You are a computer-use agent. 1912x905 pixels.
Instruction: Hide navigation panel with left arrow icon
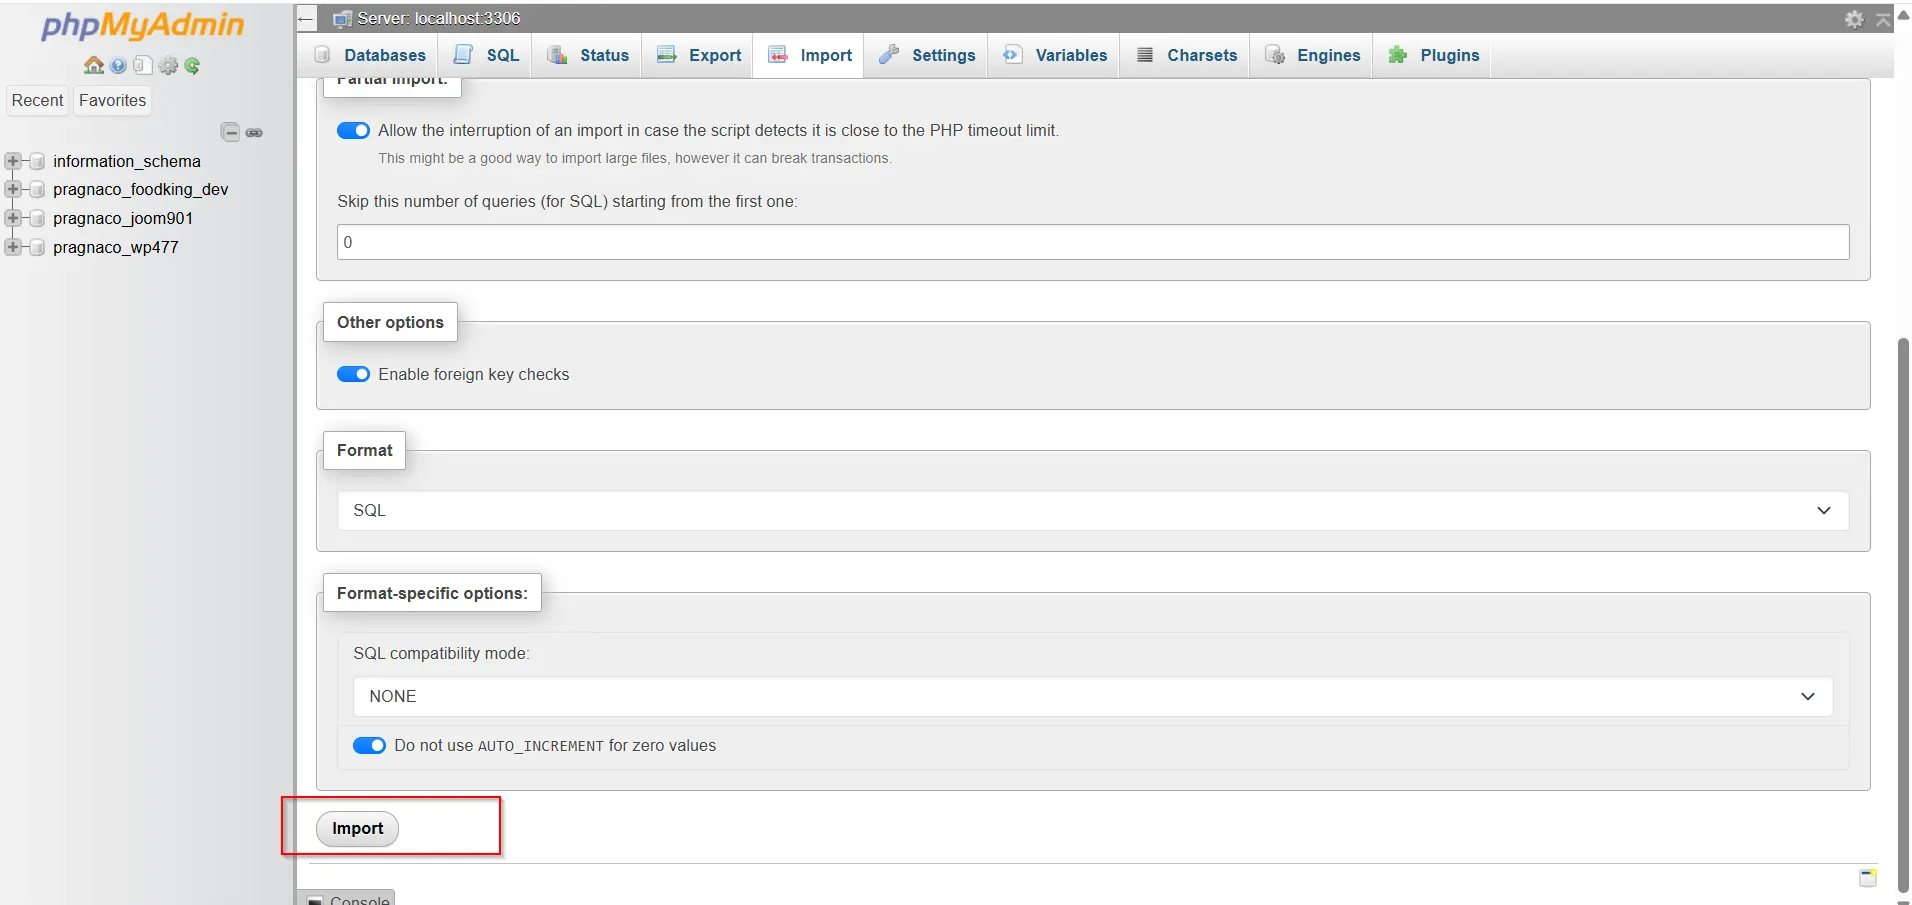[306, 18]
